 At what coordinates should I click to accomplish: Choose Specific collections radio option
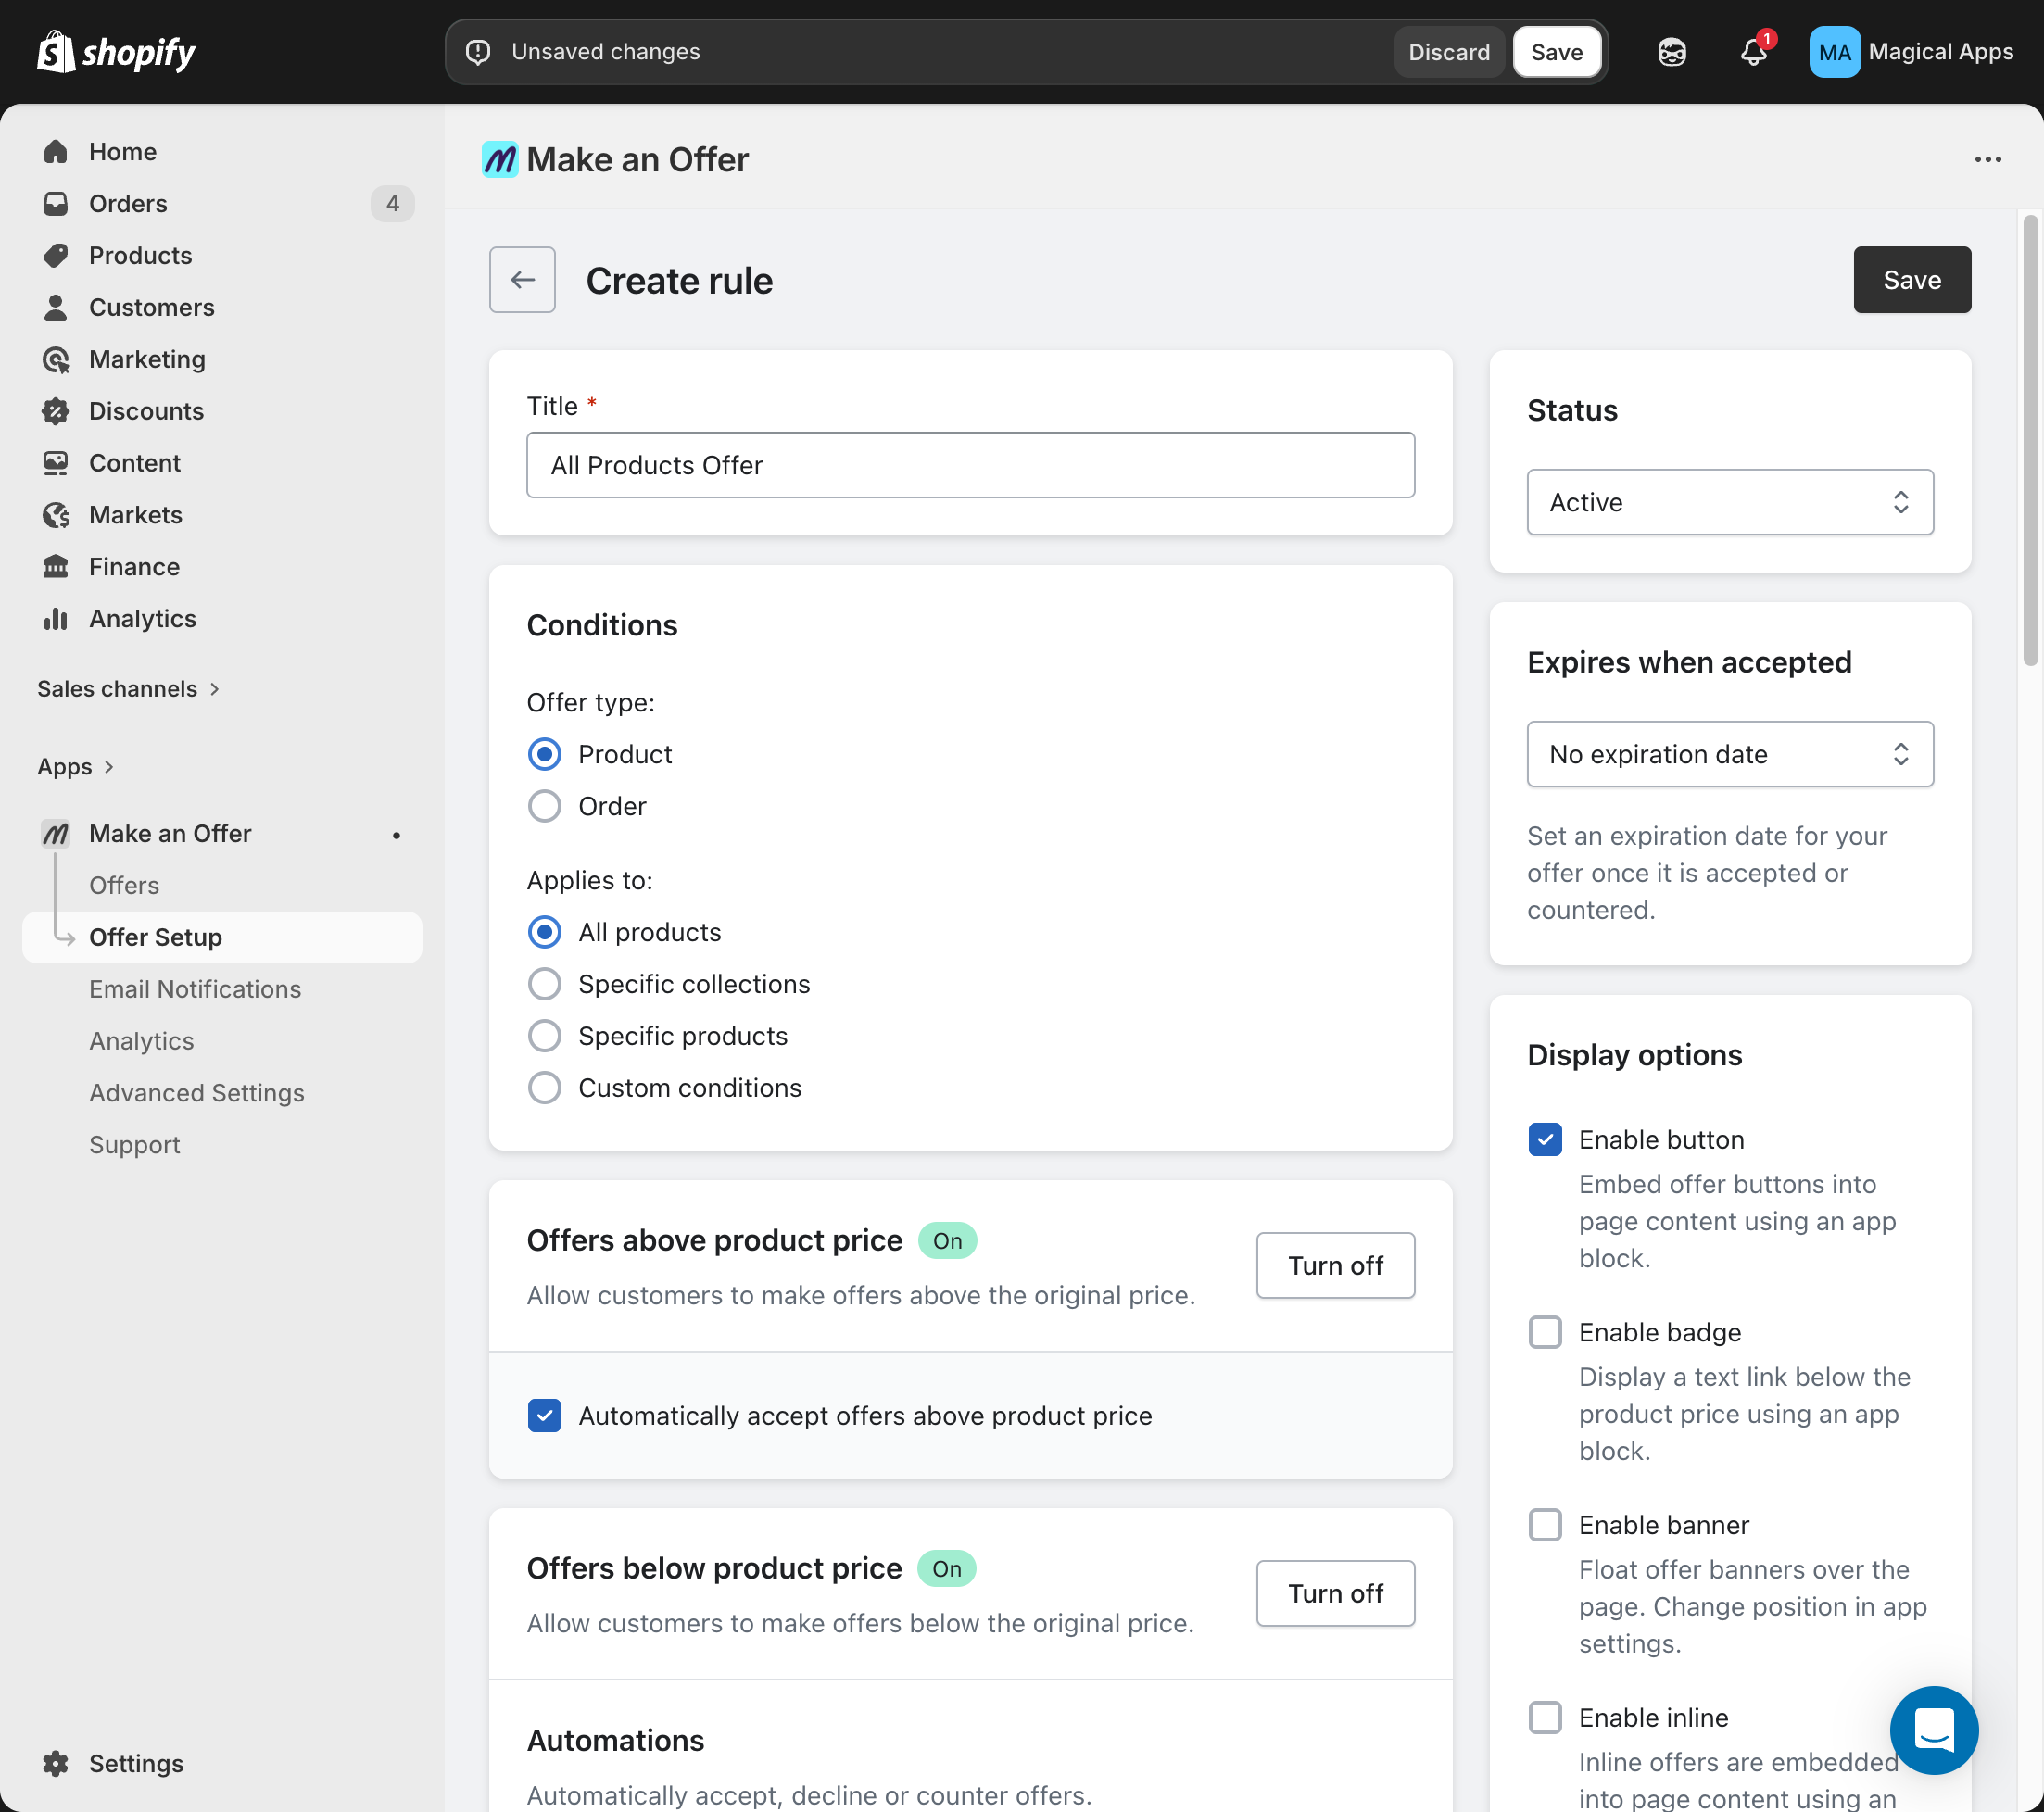coord(544,984)
